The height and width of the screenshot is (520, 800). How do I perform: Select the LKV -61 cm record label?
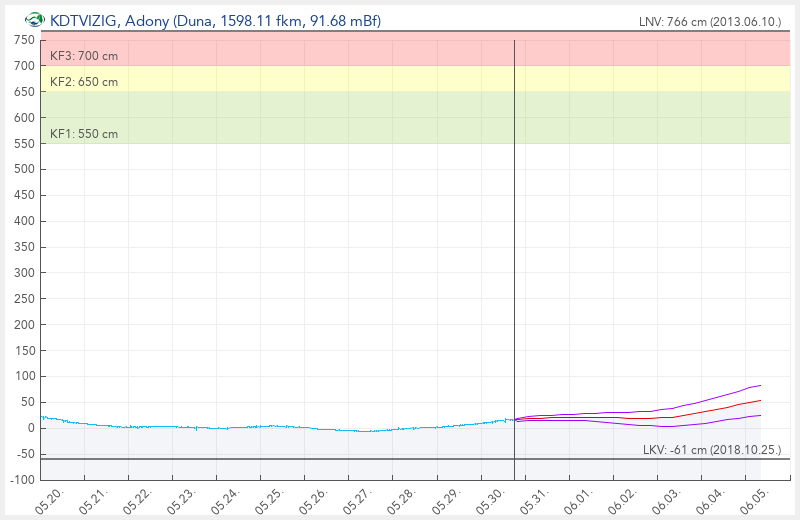click(x=712, y=450)
